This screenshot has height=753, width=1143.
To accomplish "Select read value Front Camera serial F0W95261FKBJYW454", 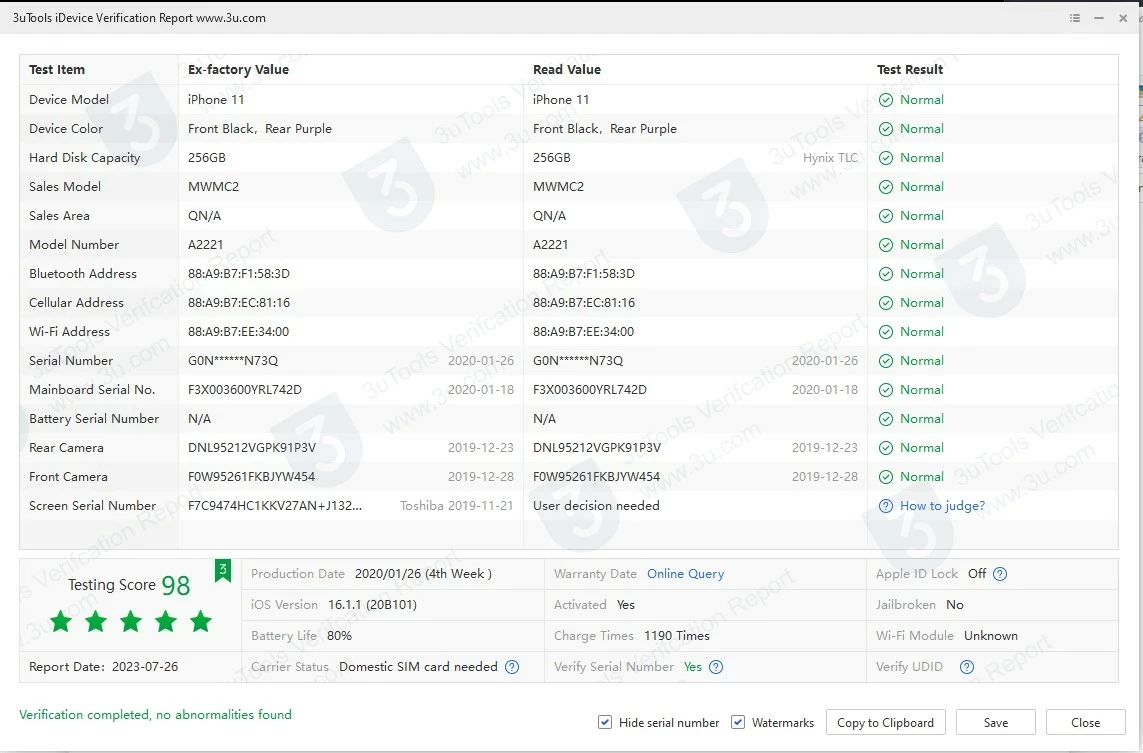I will click(x=596, y=477).
